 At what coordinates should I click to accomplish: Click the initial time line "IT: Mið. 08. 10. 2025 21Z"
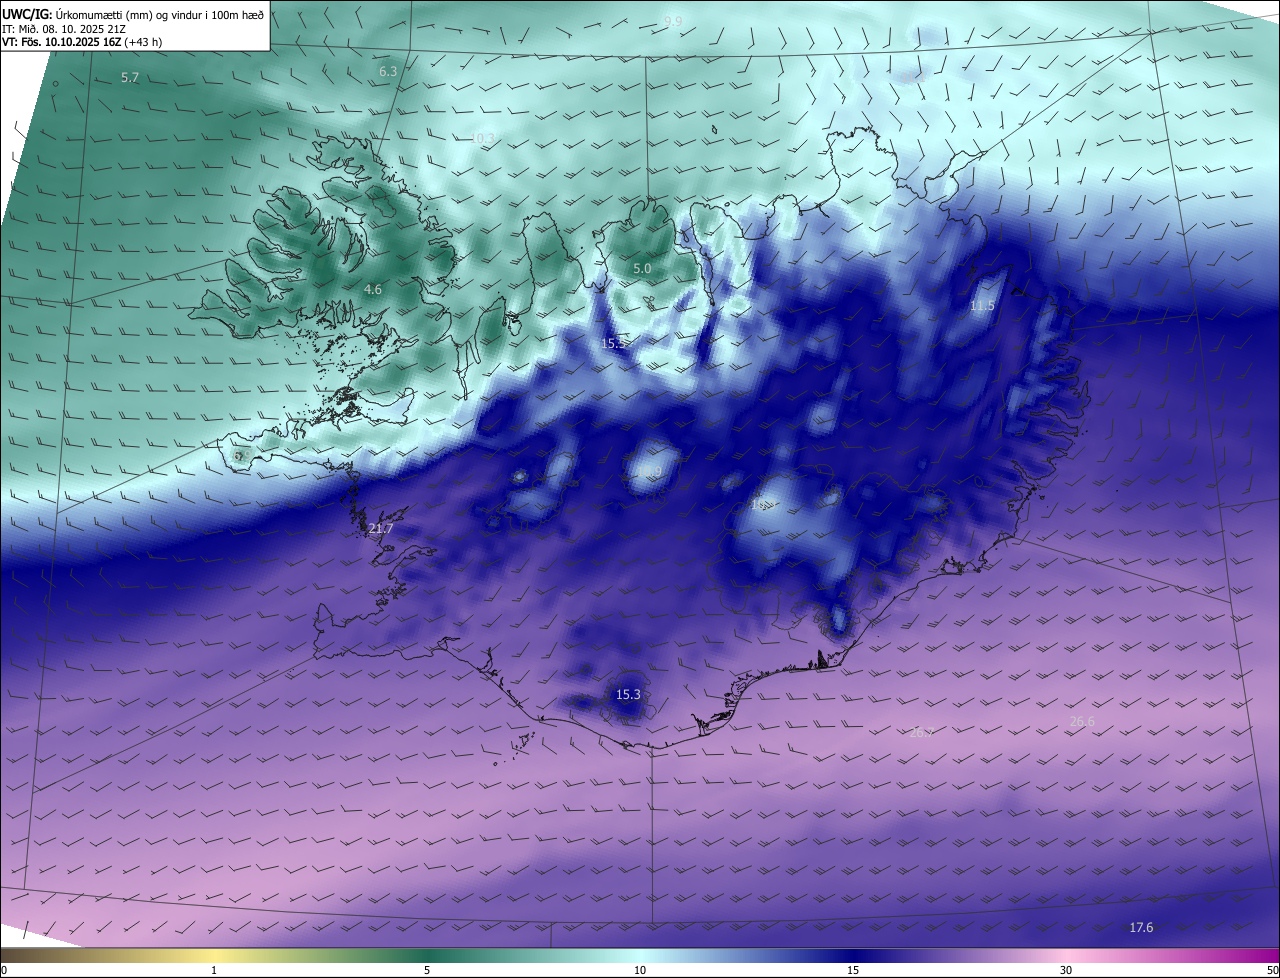point(63,29)
